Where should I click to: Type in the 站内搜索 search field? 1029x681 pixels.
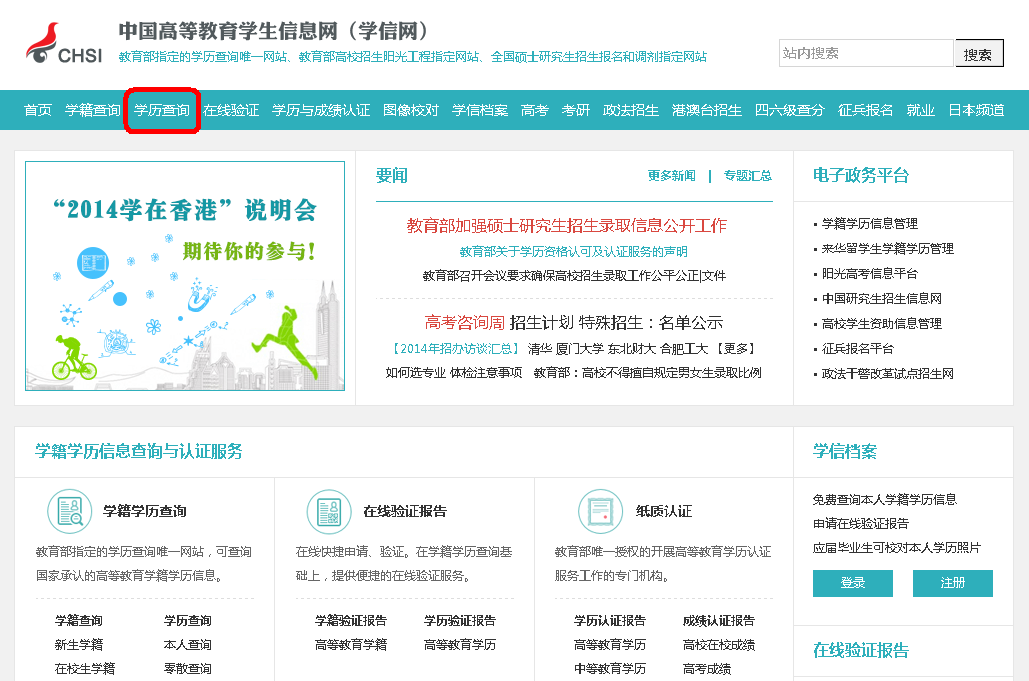tap(865, 53)
